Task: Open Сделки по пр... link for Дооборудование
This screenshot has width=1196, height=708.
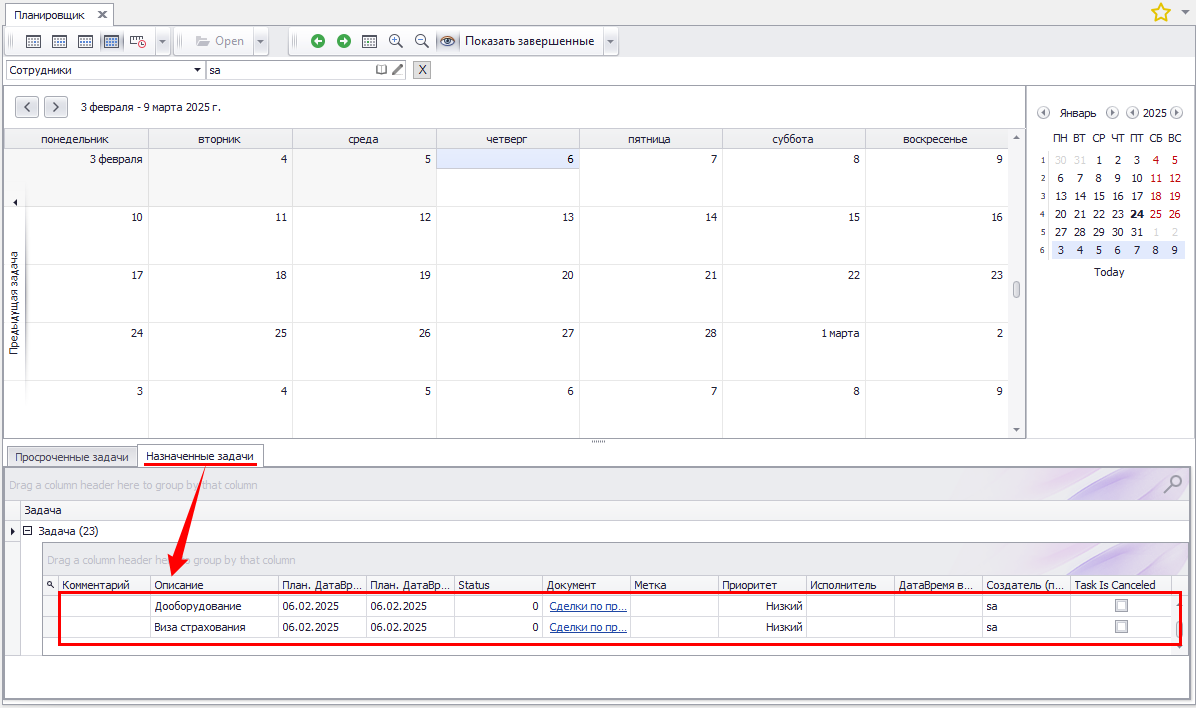Action: [x=587, y=605]
